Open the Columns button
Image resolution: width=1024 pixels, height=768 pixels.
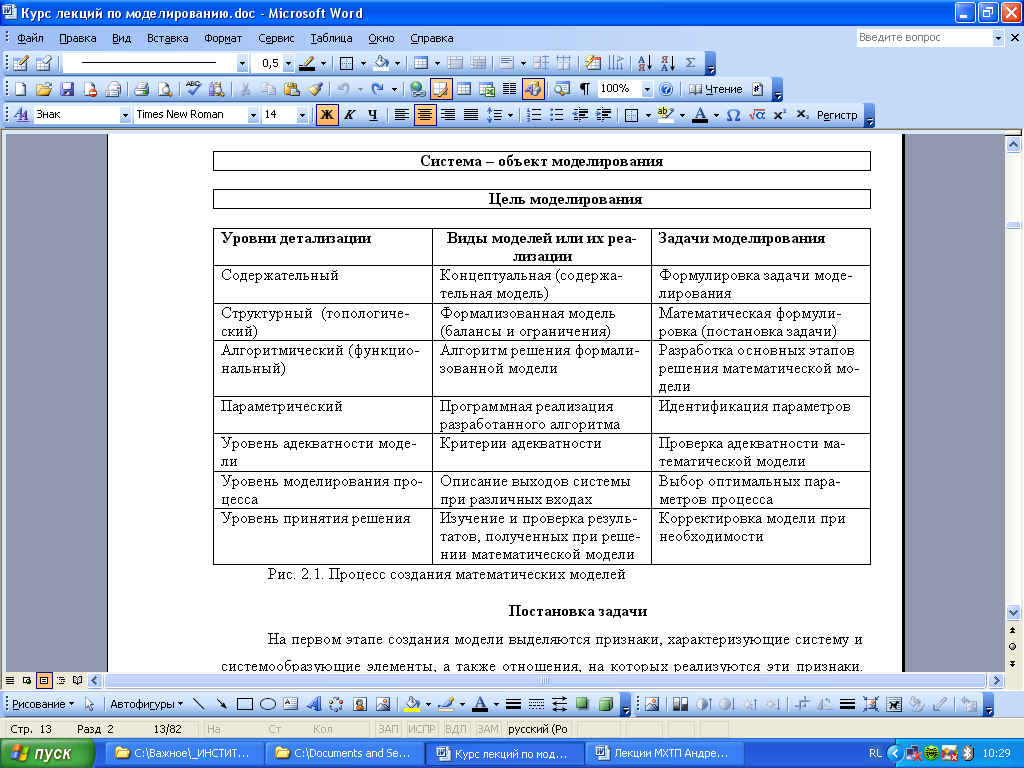(509, 89)
